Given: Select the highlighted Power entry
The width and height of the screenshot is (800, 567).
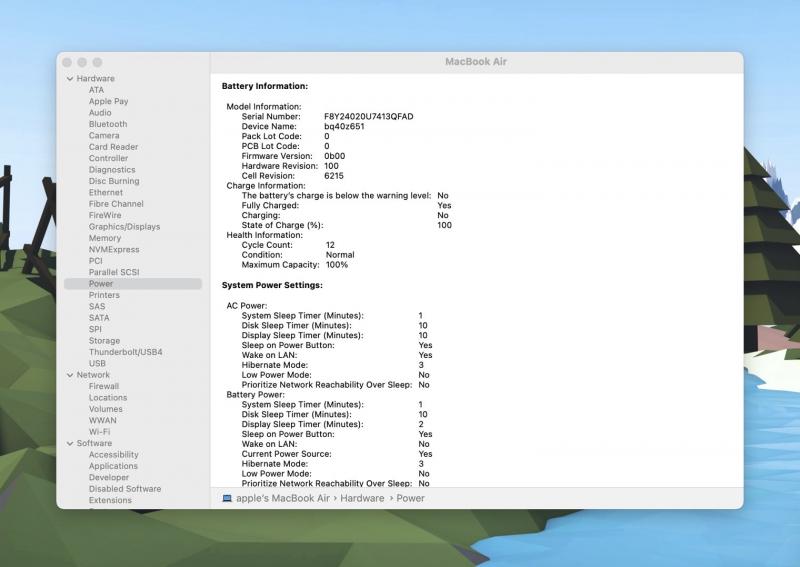Looking at the screenshot, I should coord(133,284).
